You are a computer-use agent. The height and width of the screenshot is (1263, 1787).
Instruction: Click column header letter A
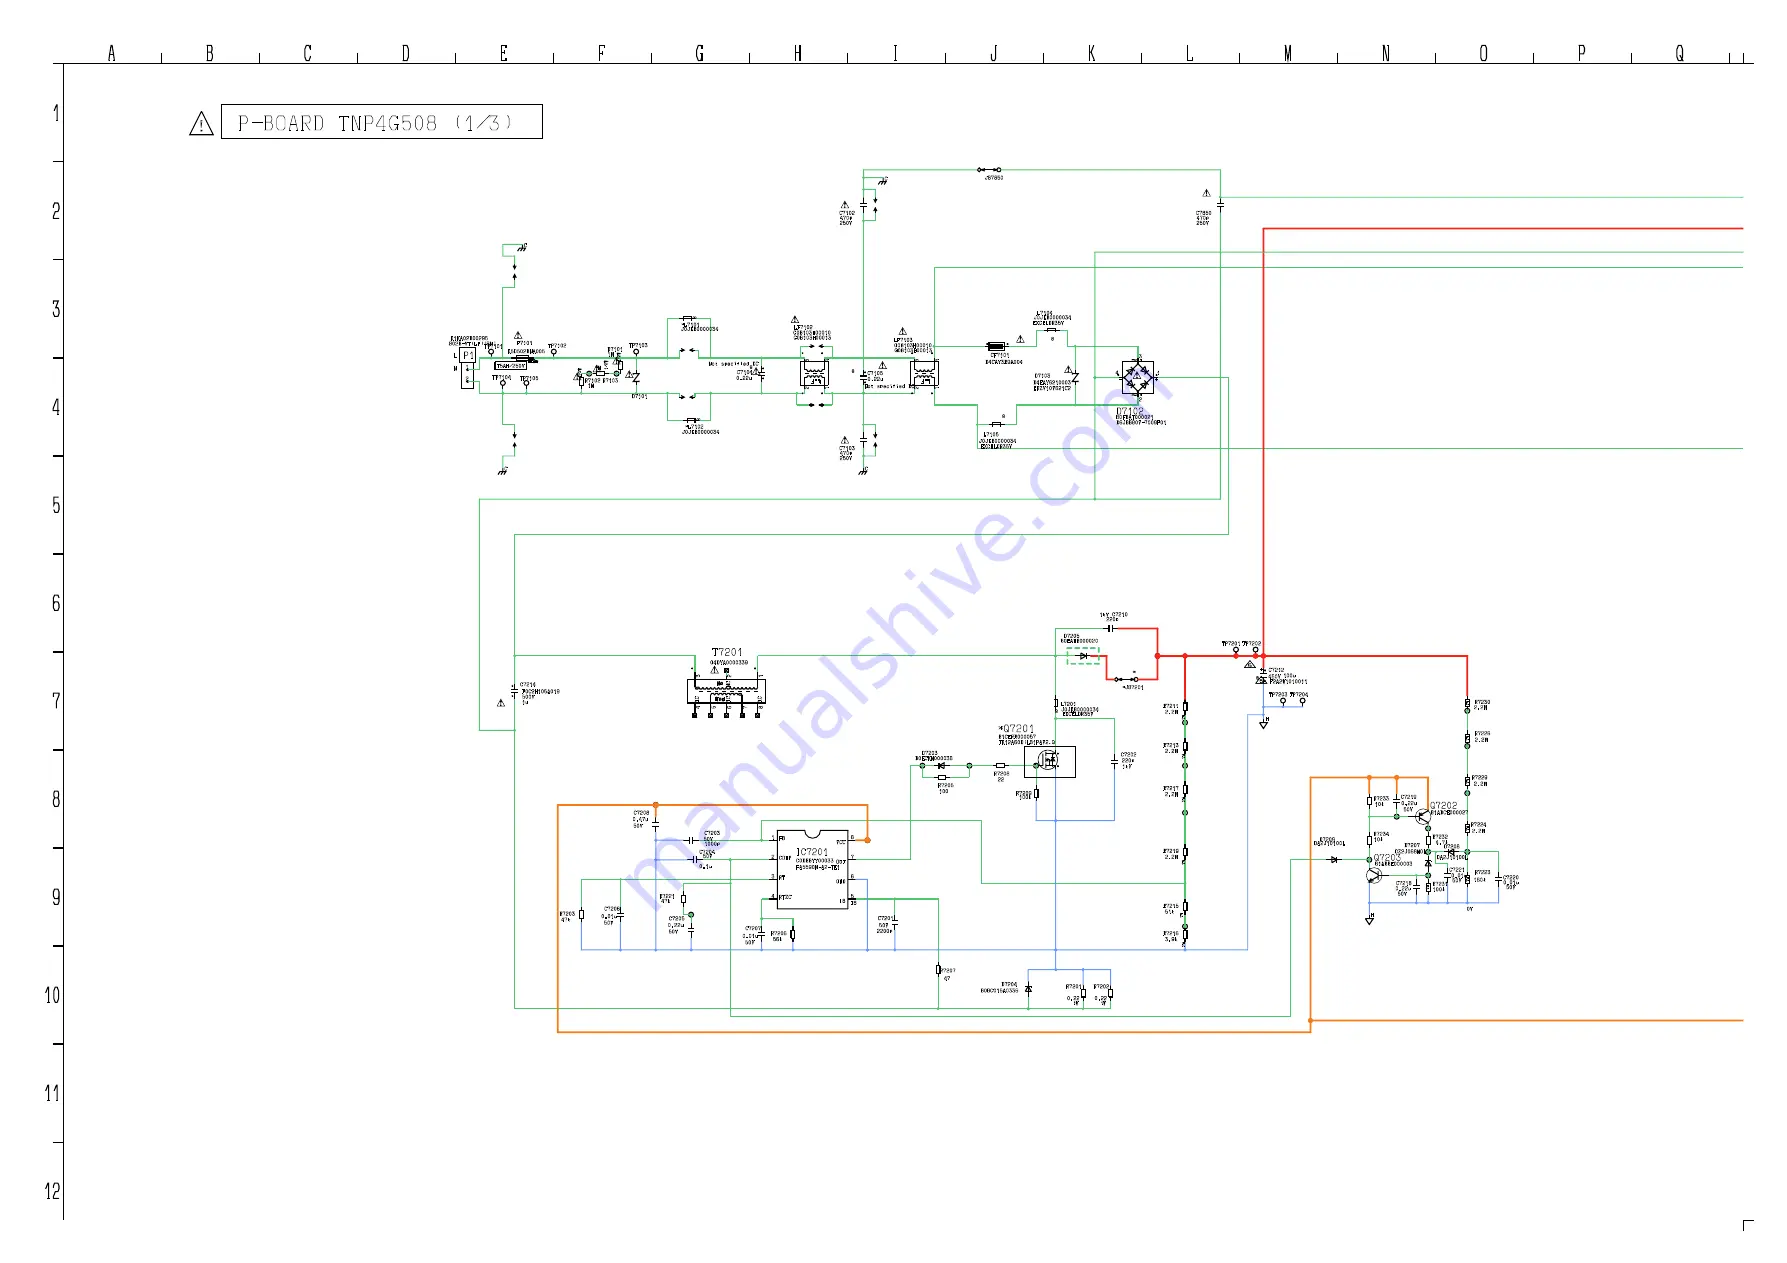[x=112, y=53]
